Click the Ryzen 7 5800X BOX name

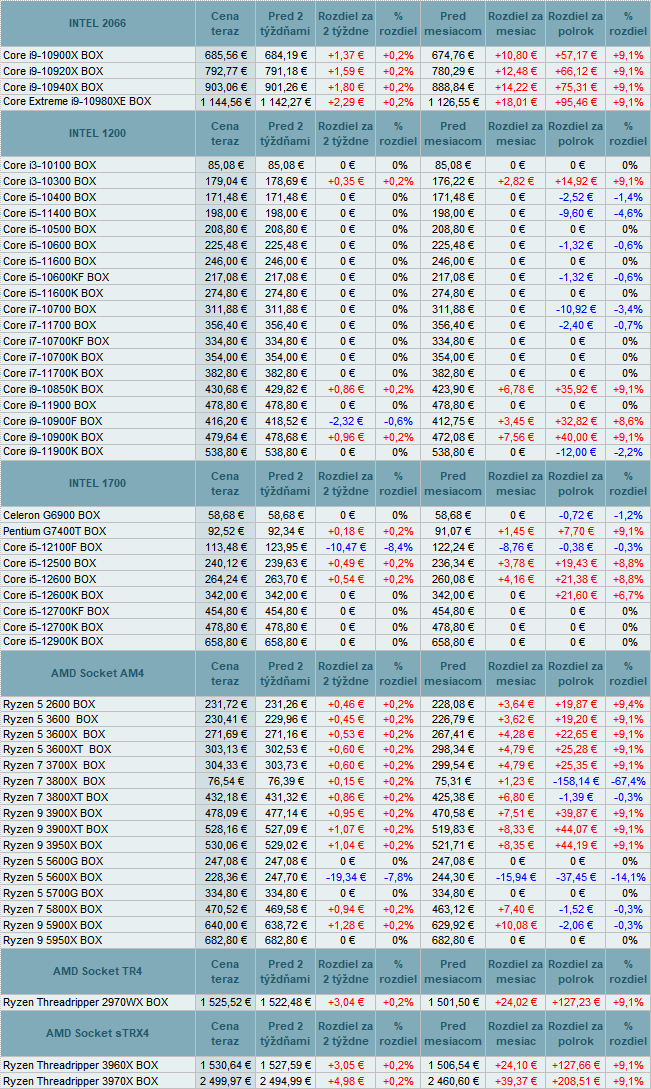53,909
